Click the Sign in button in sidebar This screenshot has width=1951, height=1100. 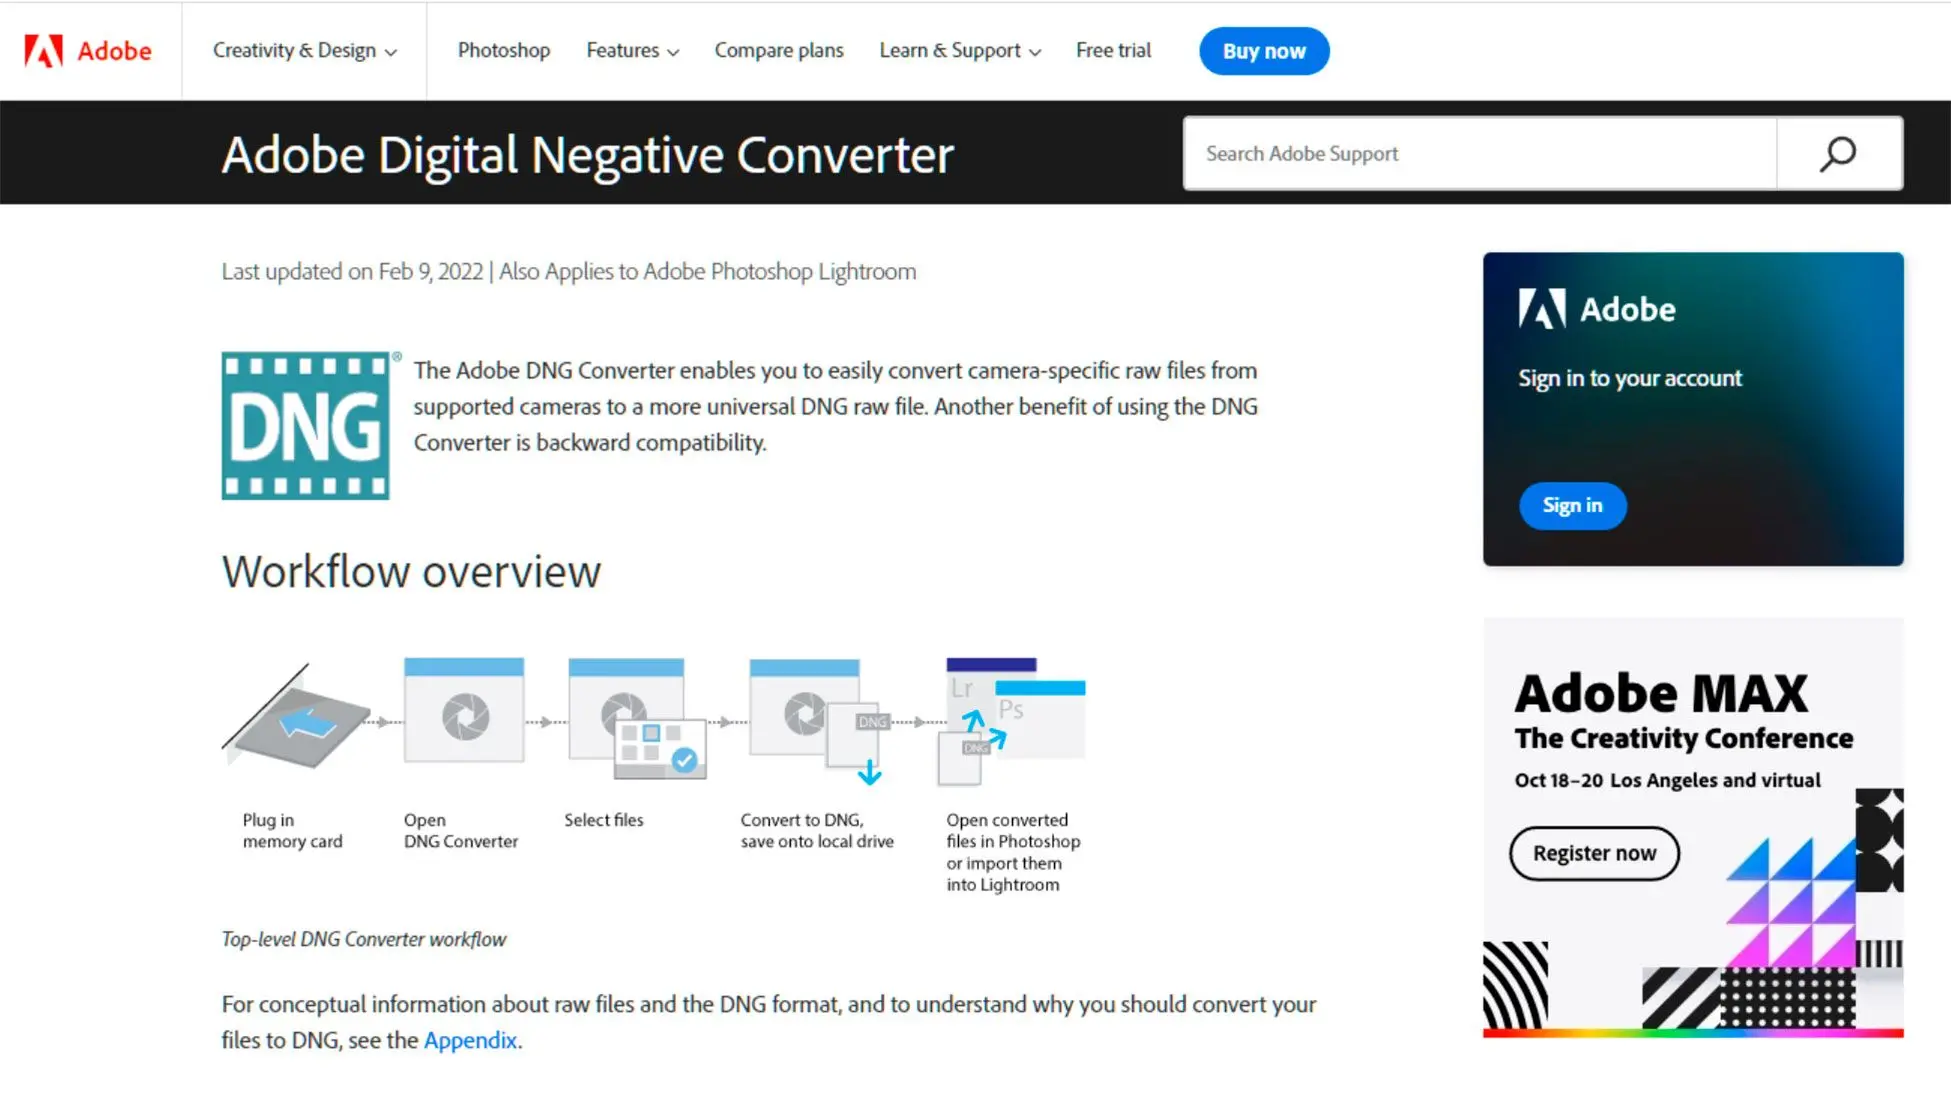[1572, 505]
